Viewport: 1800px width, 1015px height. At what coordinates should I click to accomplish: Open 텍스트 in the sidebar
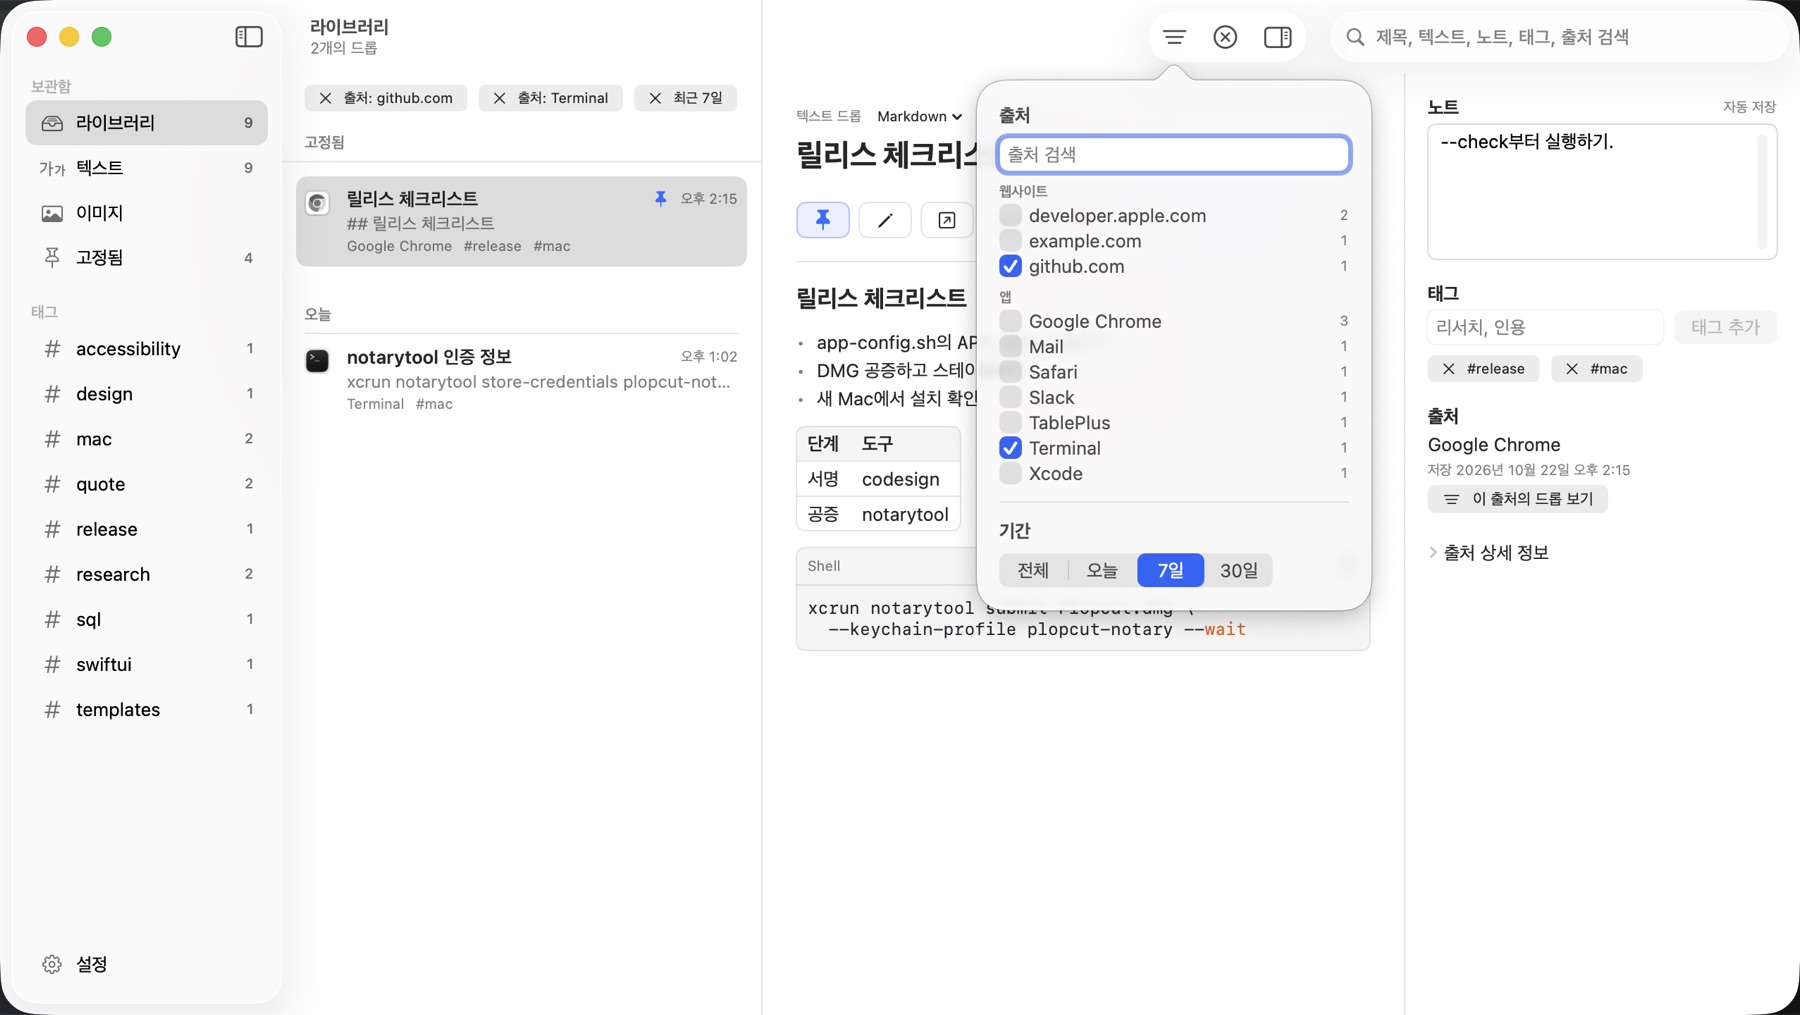pos(146,168)
